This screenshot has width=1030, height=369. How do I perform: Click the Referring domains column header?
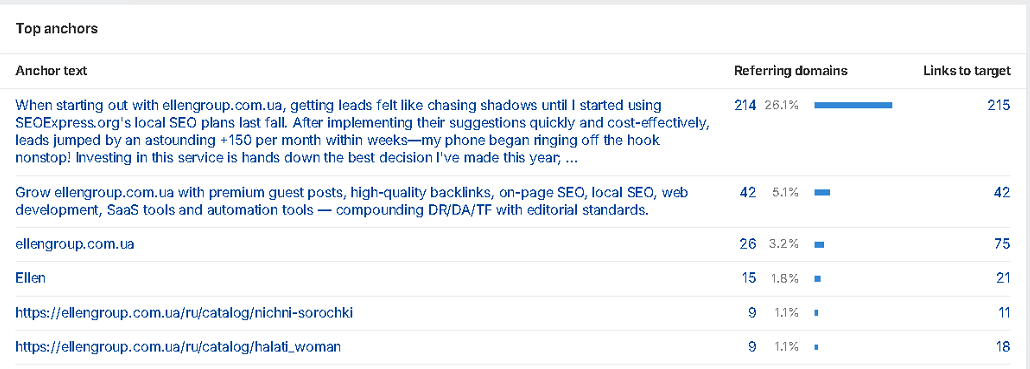(790, 71)
